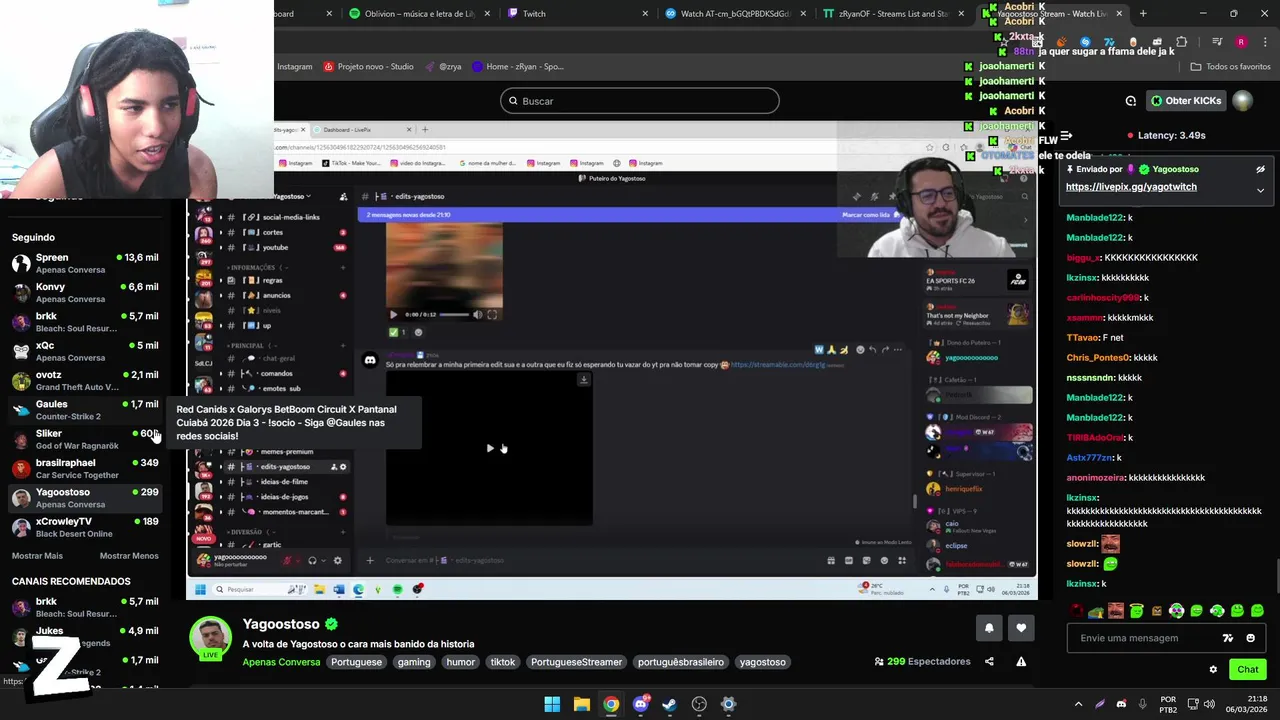Open xCrowleyTV channel in Seguindo list
1280x720 pixels.
click(x=85, y=527)
